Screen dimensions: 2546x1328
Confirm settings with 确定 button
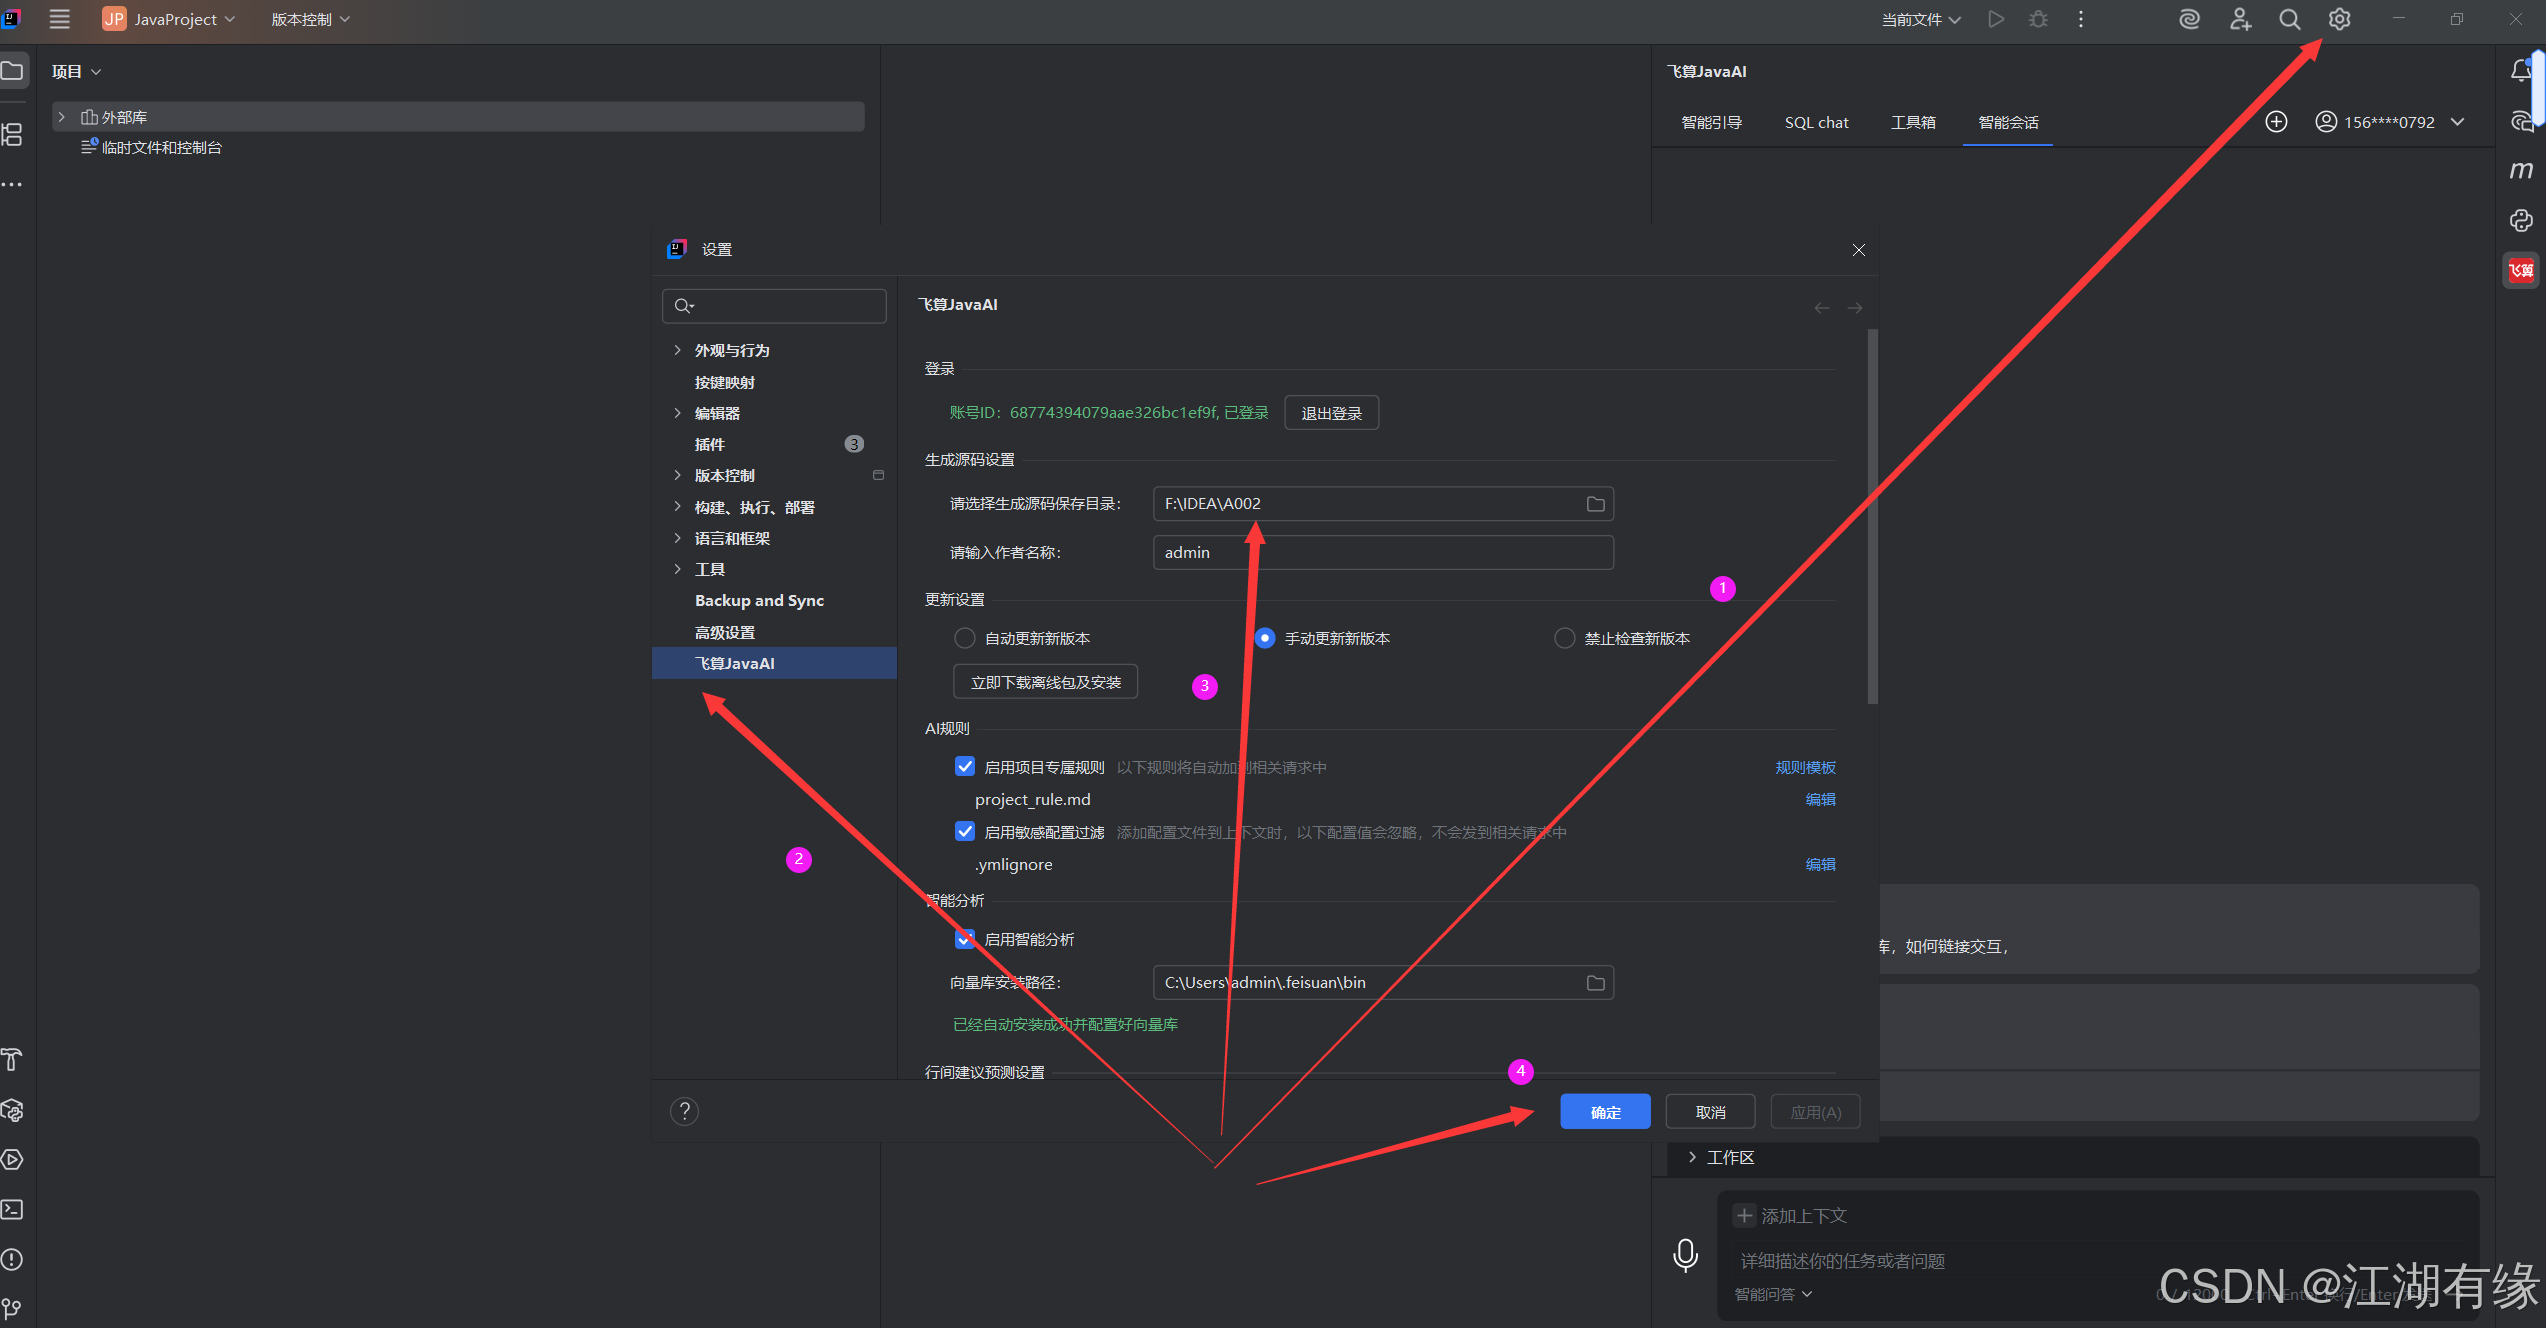(1605, 1112)
